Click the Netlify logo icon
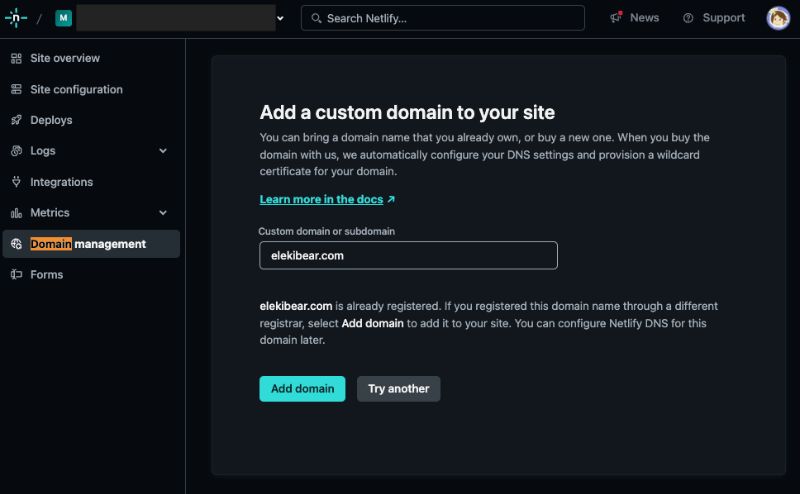The height and width of the screenshot is (494, 800). click(15, 18)
